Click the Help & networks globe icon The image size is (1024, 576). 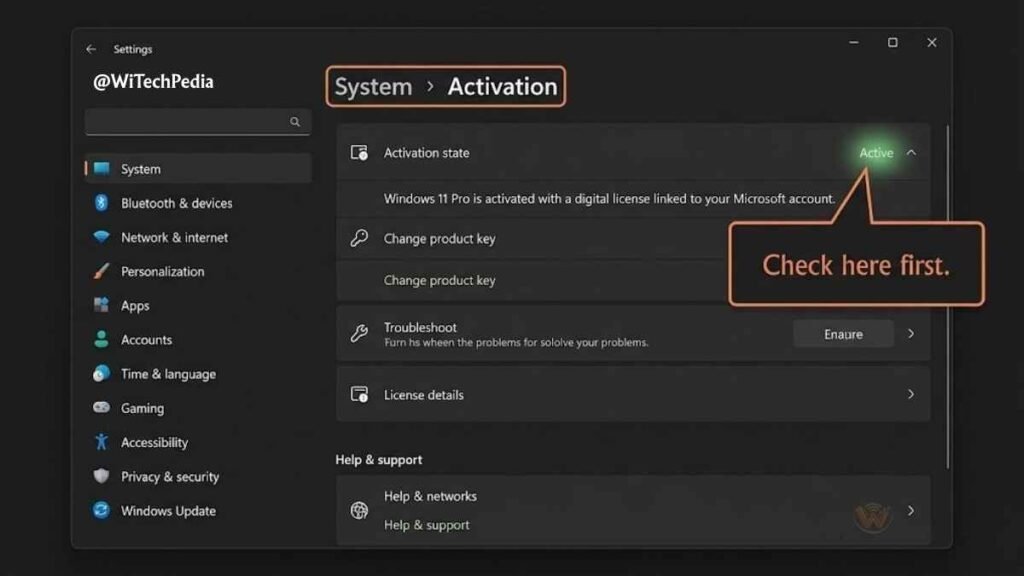(359, 510)
